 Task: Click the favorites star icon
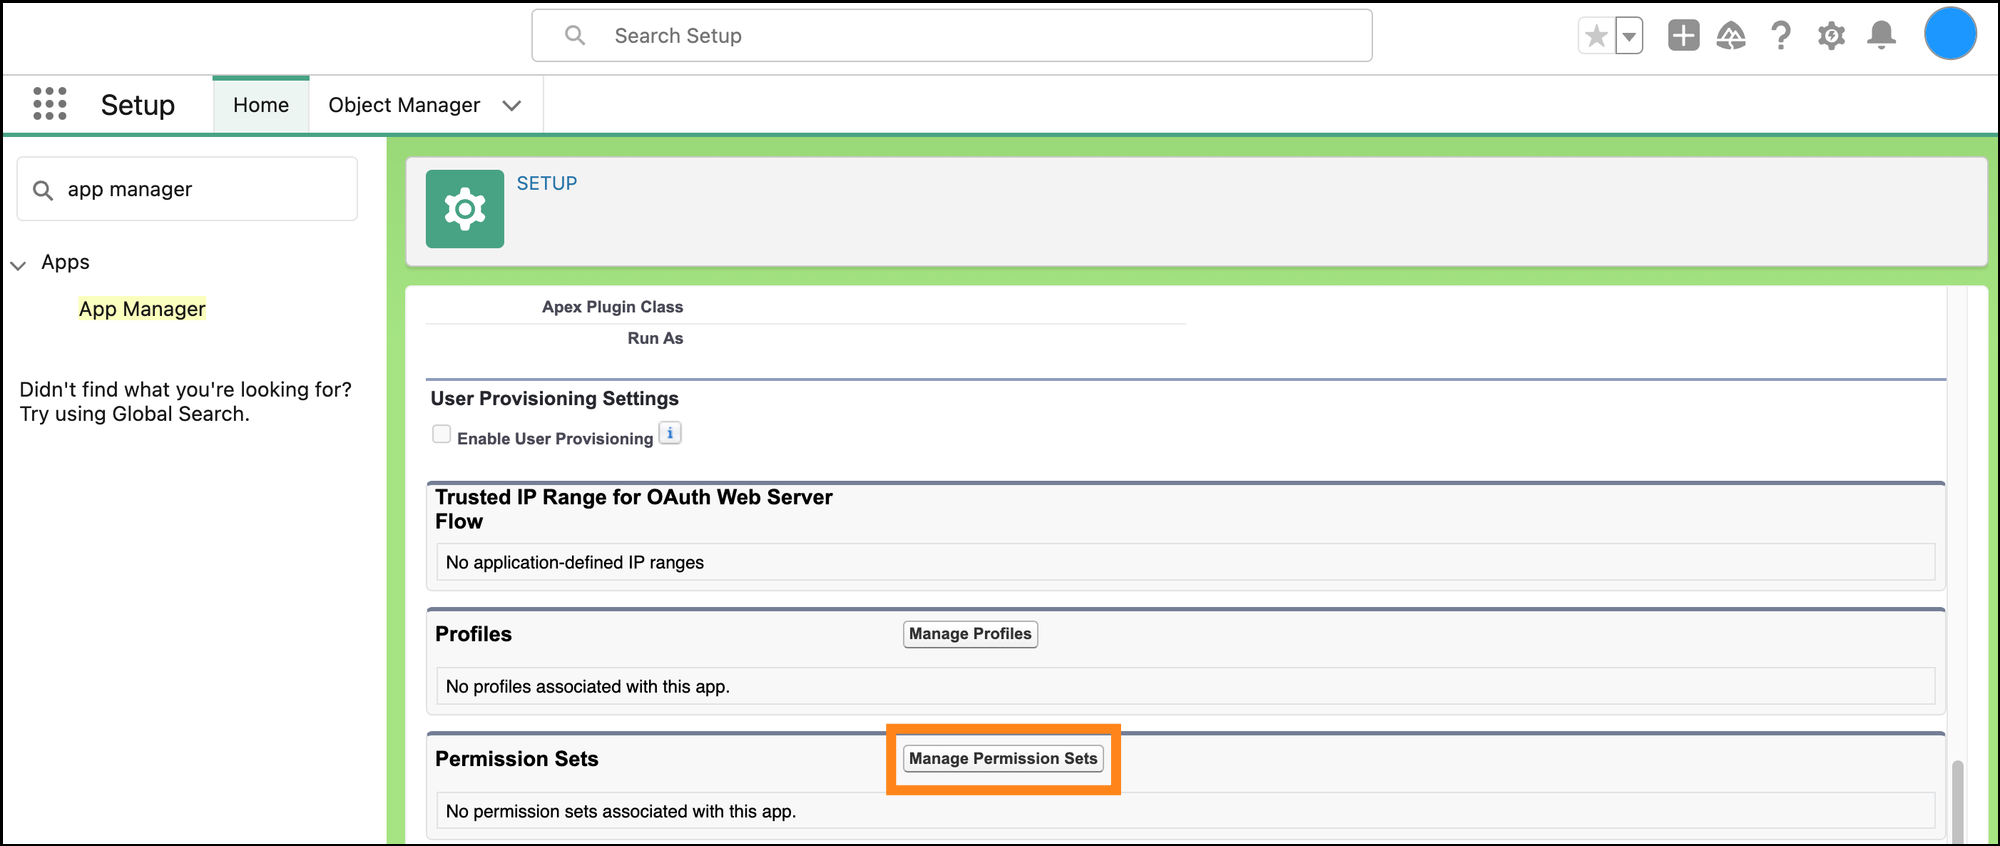(x=1596, y=37)
